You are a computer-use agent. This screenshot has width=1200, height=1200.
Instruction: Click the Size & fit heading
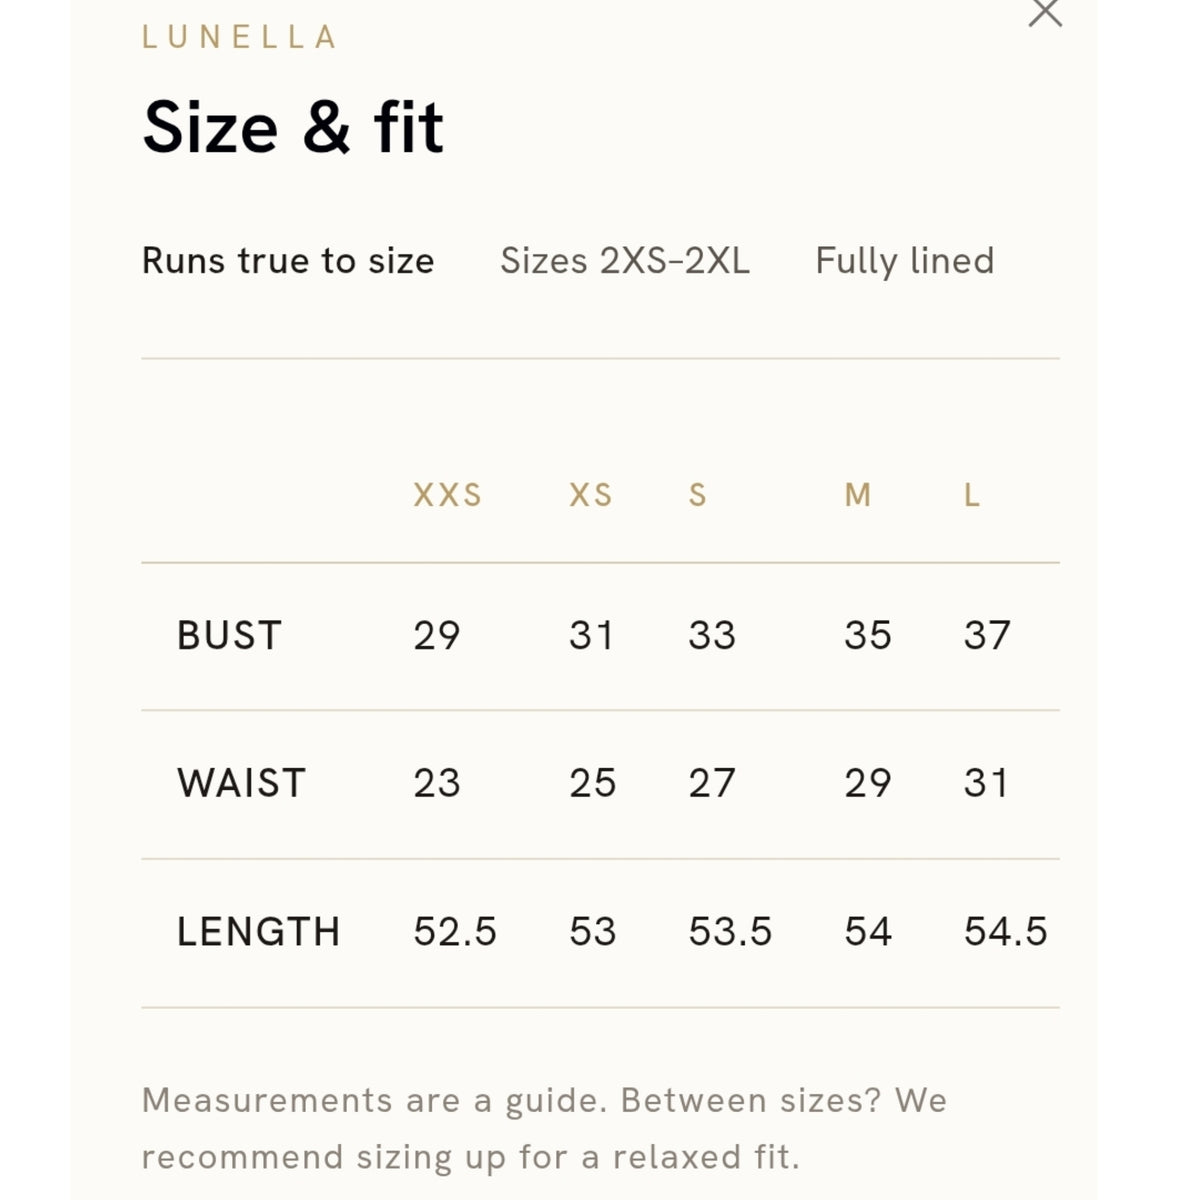293,128
